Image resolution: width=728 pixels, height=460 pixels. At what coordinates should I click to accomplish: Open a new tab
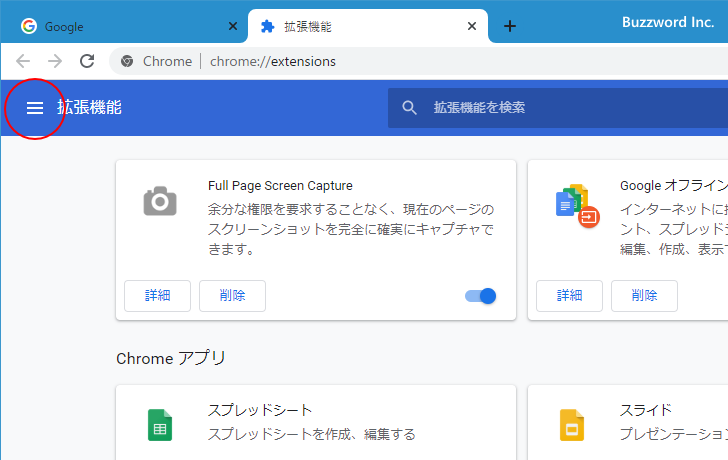(x=510, y=26)
